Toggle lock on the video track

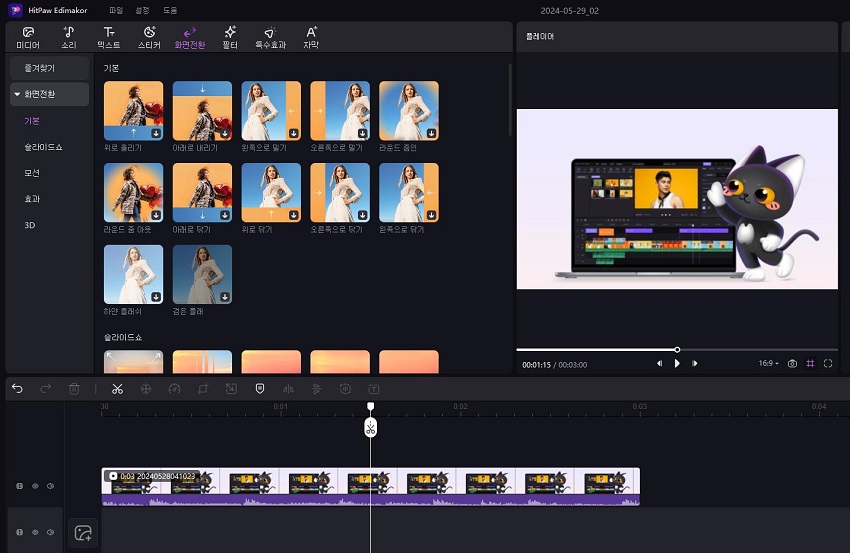pos(20,486)
